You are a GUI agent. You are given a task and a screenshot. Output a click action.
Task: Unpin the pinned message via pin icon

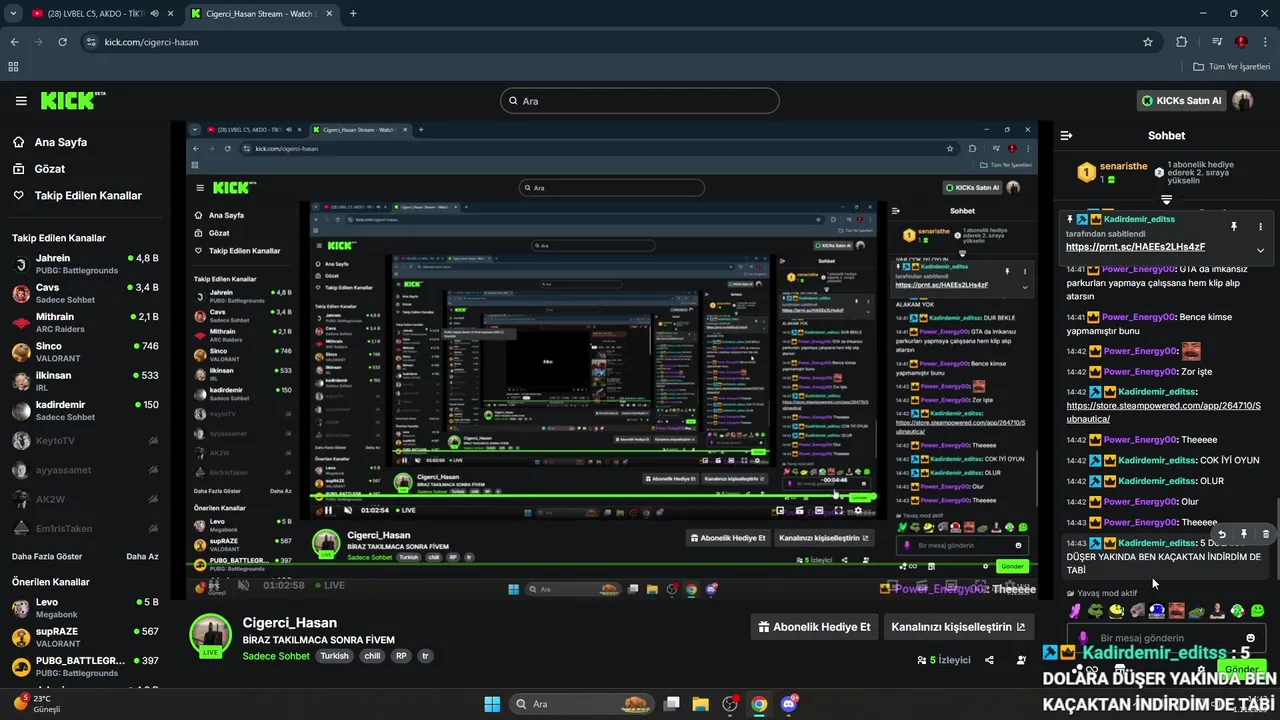[1234, 227]
